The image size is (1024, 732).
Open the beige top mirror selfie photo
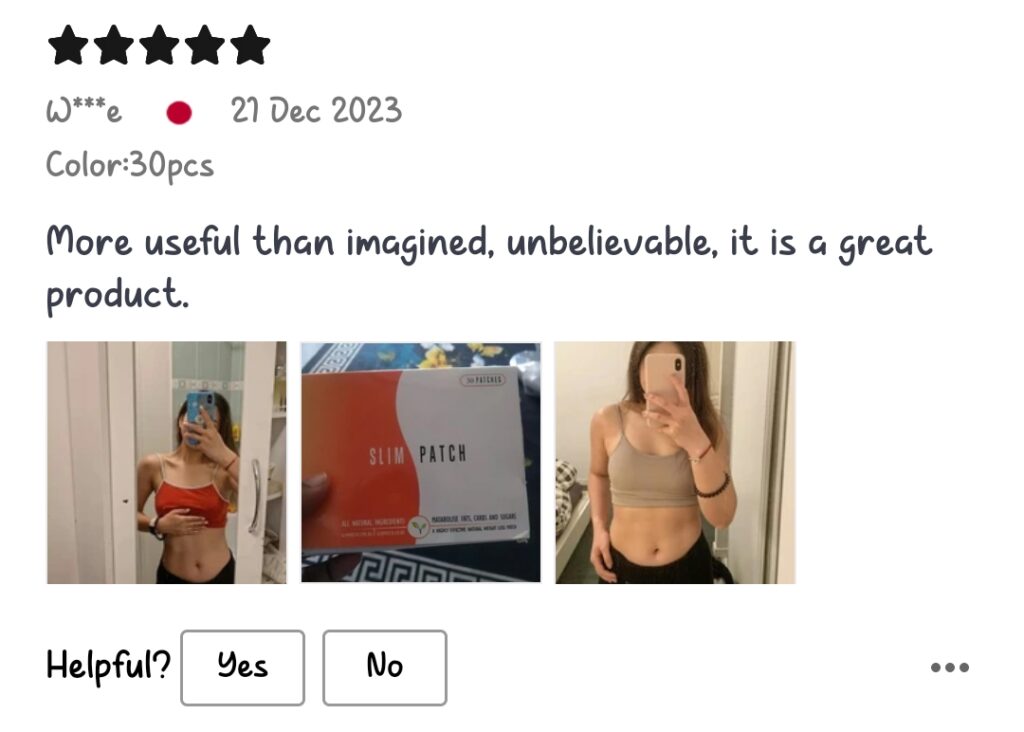[x=675, y=462]
